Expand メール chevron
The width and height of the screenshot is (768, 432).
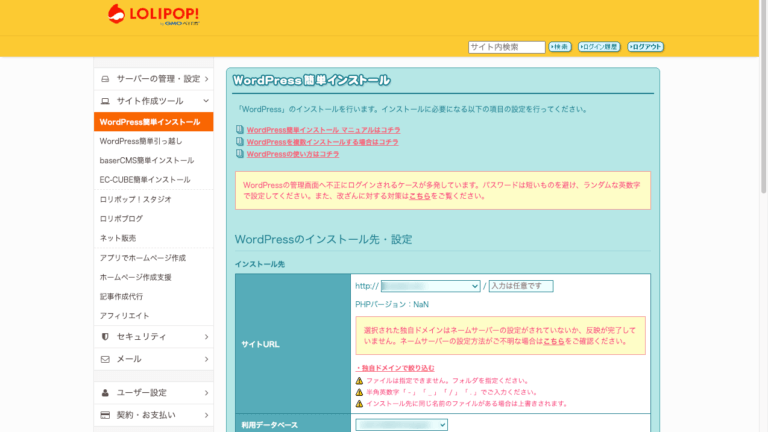tap(206, 360)
